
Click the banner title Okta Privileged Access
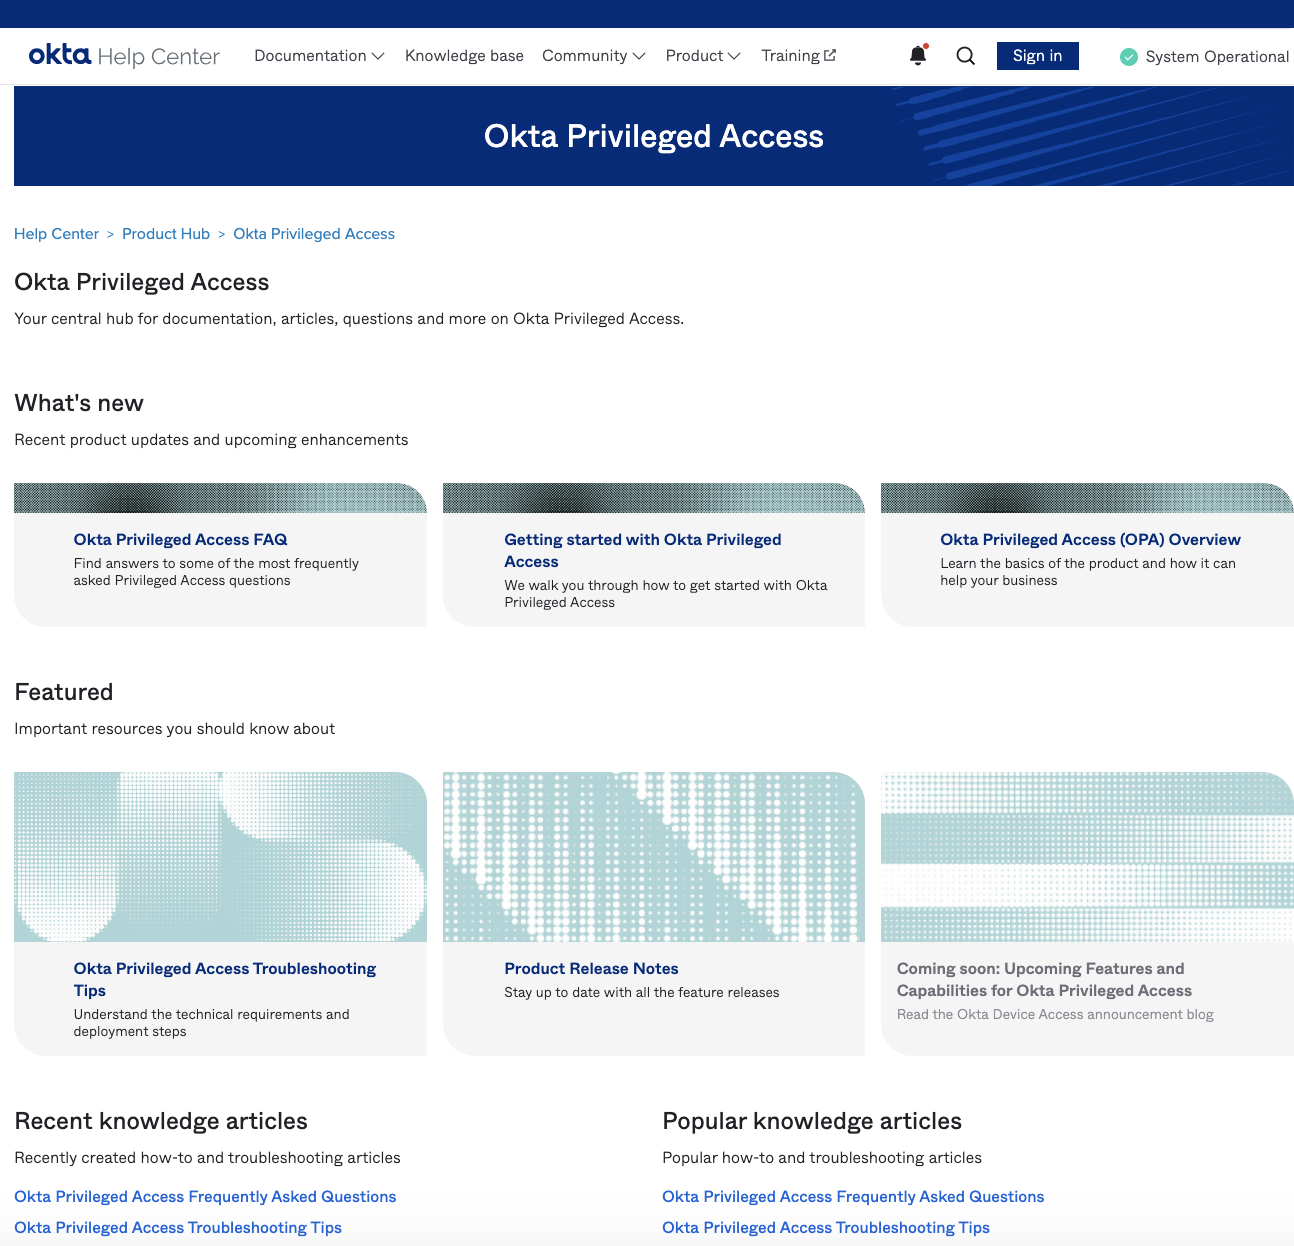pos(654,136)
